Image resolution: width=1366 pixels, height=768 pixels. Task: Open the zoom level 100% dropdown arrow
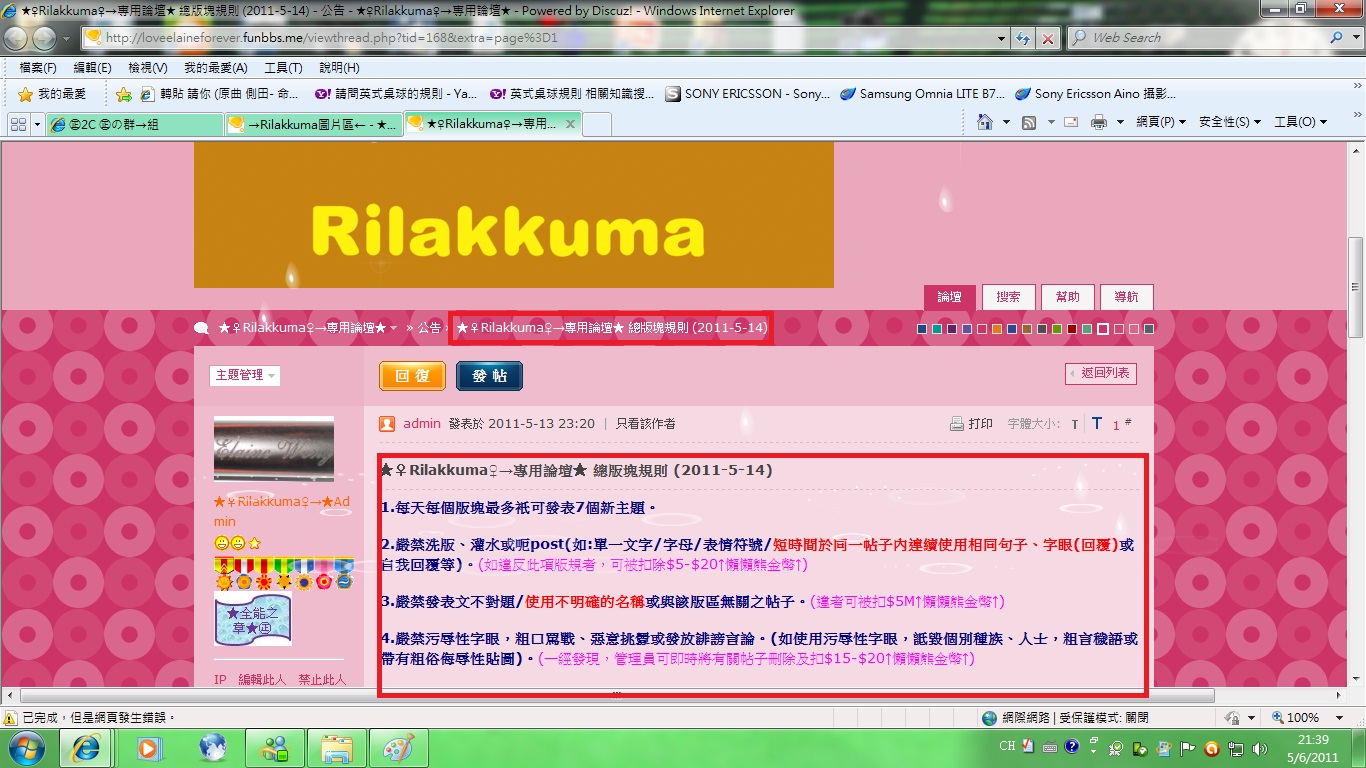point(1340,717)
